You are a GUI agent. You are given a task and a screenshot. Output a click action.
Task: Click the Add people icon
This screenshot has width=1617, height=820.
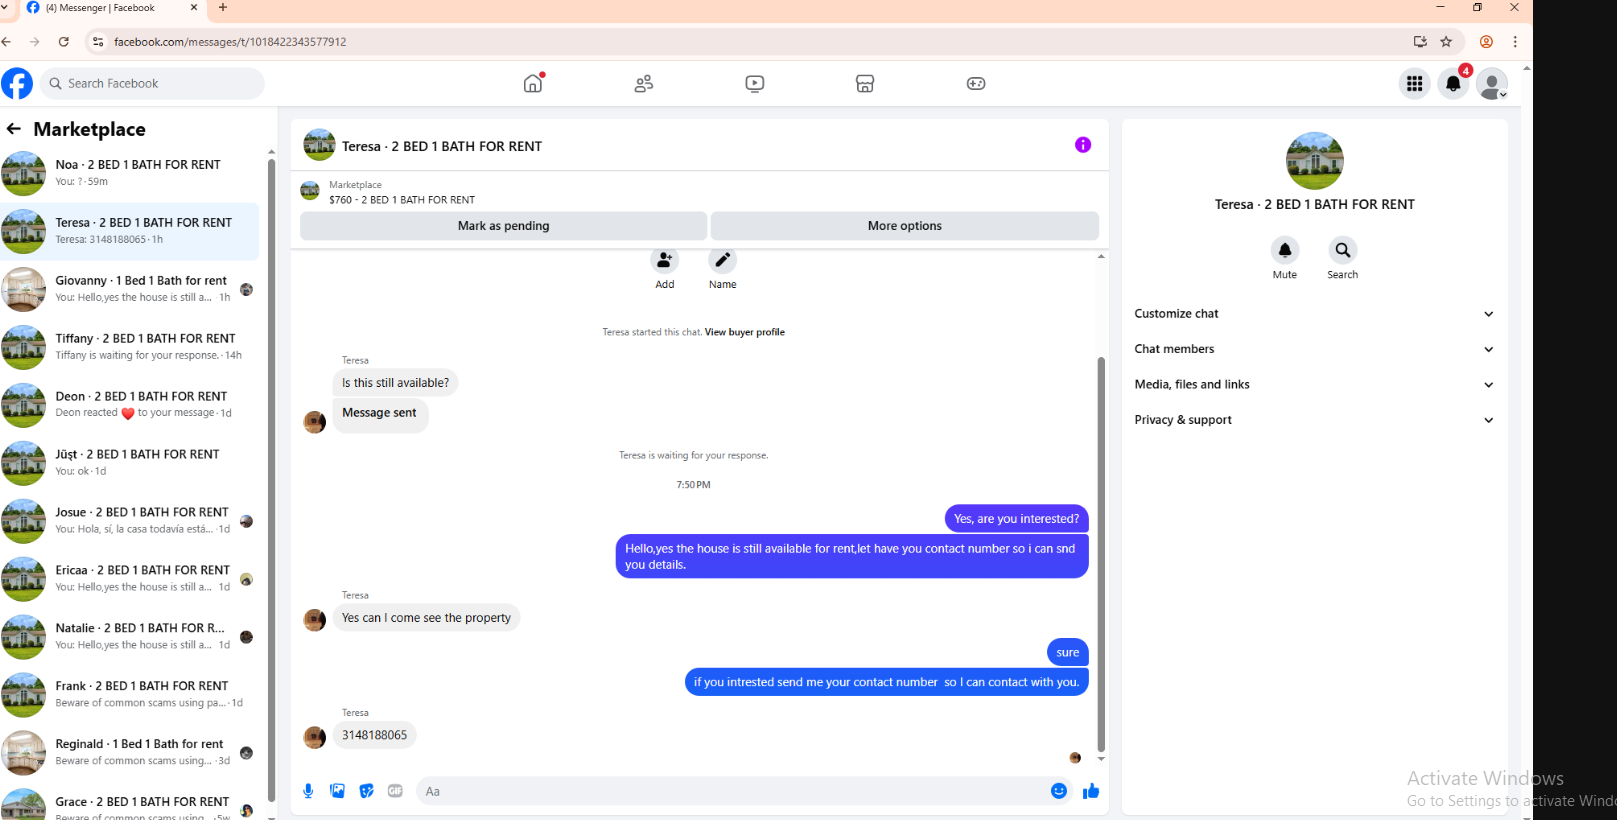tap(665, 260)
